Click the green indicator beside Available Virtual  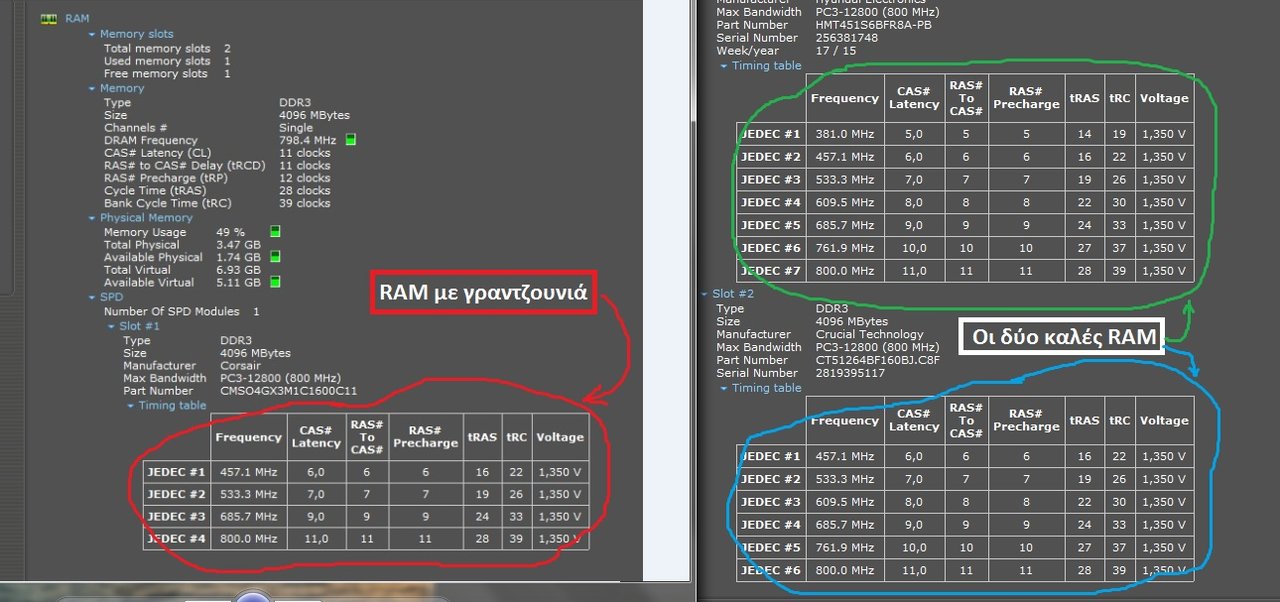point(275,282)
